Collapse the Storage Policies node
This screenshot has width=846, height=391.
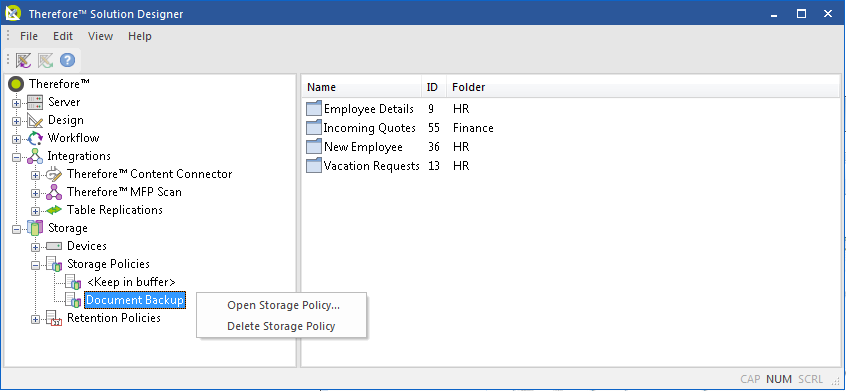(36, 265)
